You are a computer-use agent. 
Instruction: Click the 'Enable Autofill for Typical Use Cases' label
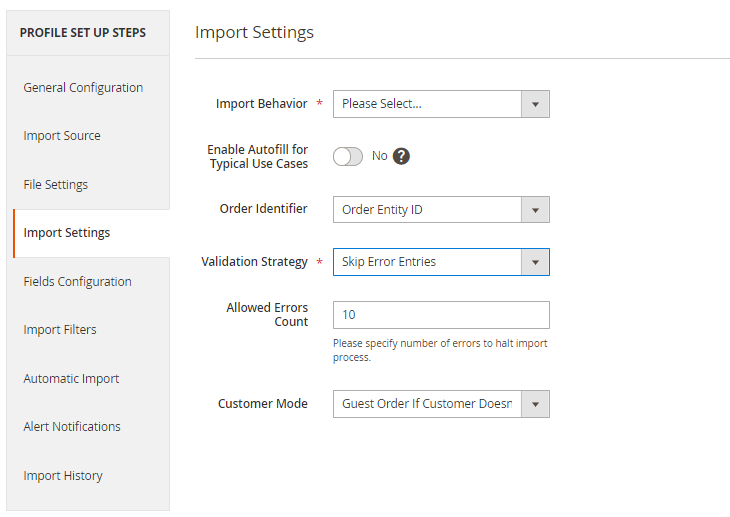point(258,156)
